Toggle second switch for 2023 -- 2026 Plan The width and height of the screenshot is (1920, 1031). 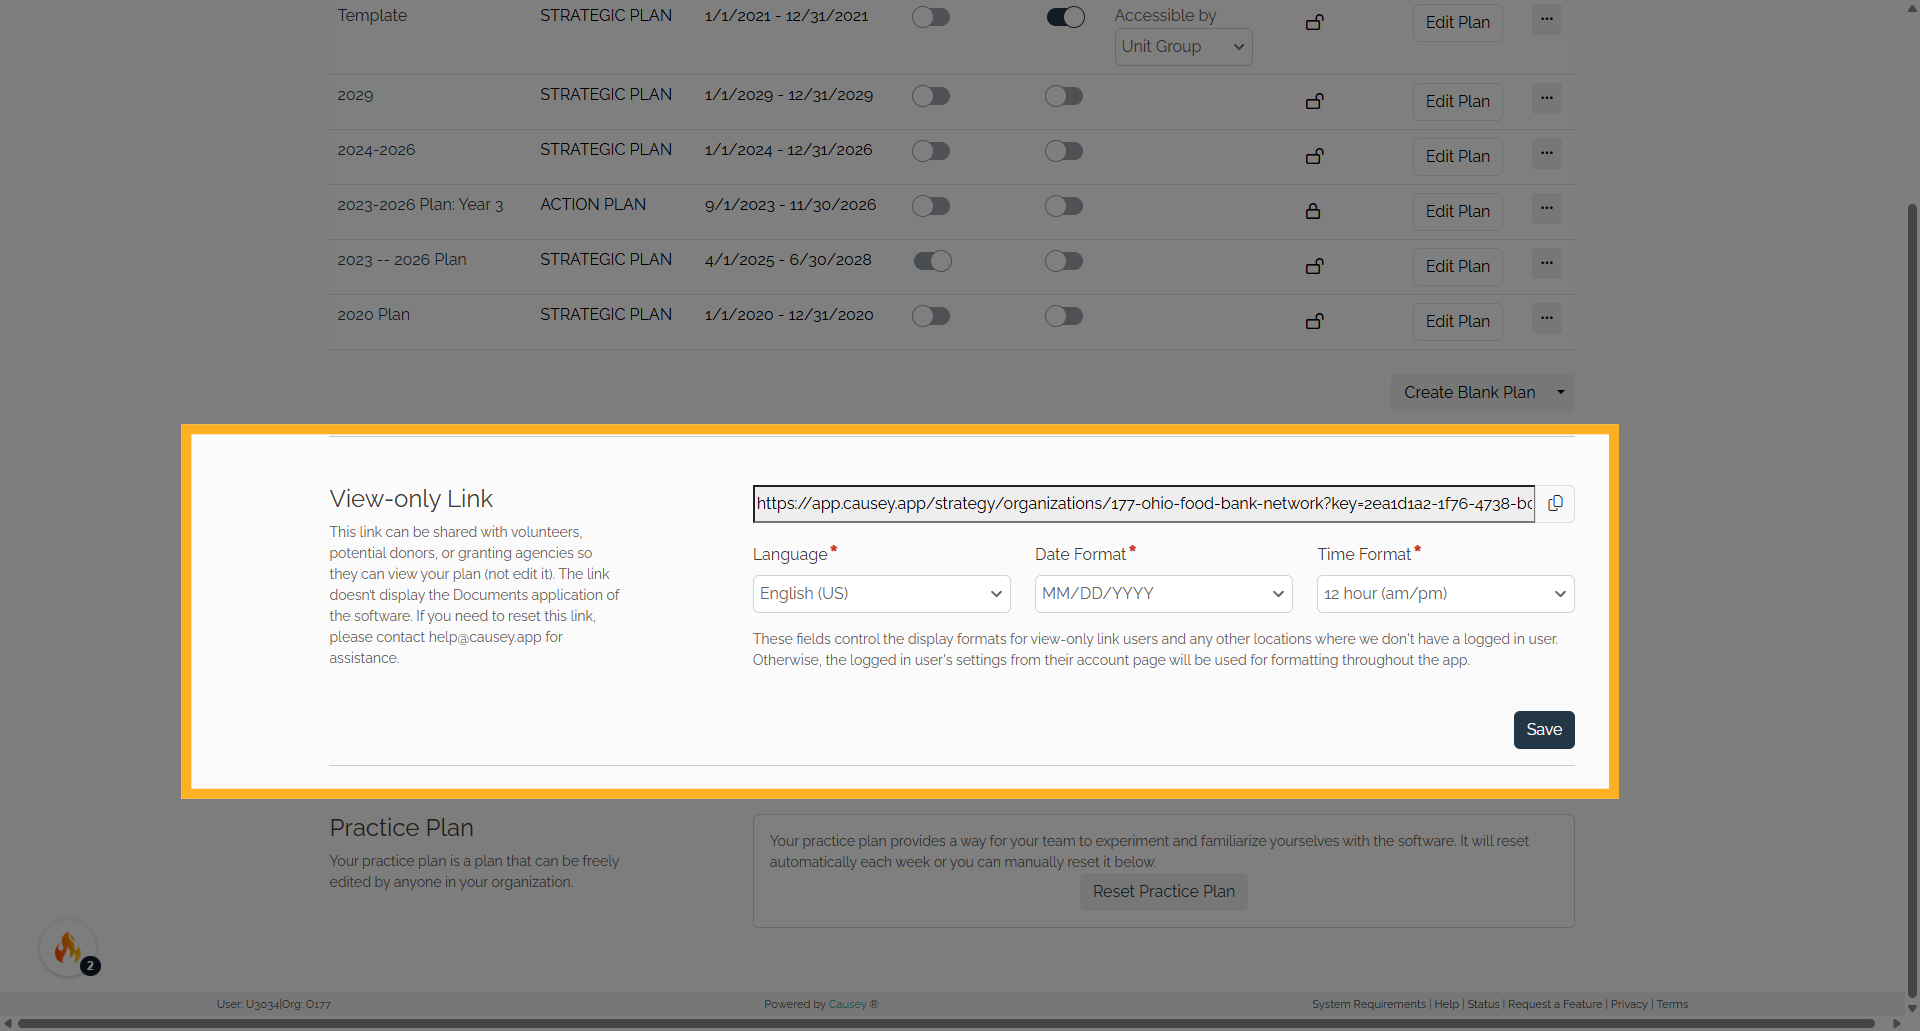(1064, 261)
